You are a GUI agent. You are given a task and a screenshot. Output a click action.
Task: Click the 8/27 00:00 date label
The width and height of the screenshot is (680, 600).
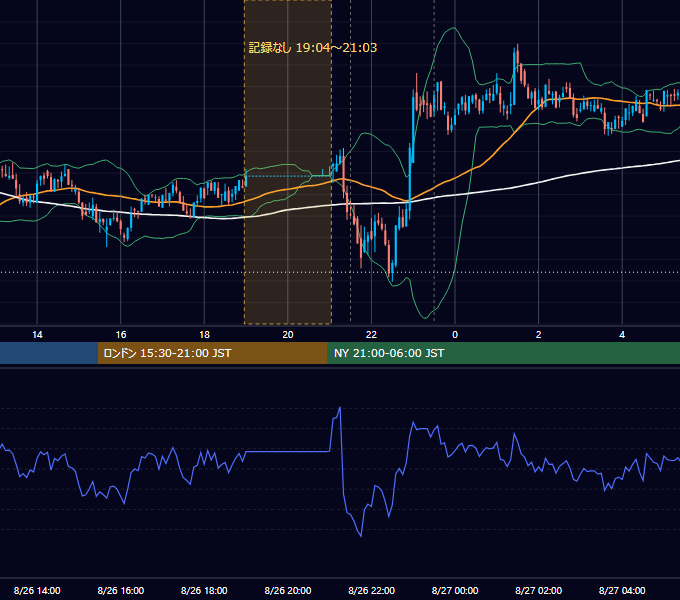pos(455,590)
